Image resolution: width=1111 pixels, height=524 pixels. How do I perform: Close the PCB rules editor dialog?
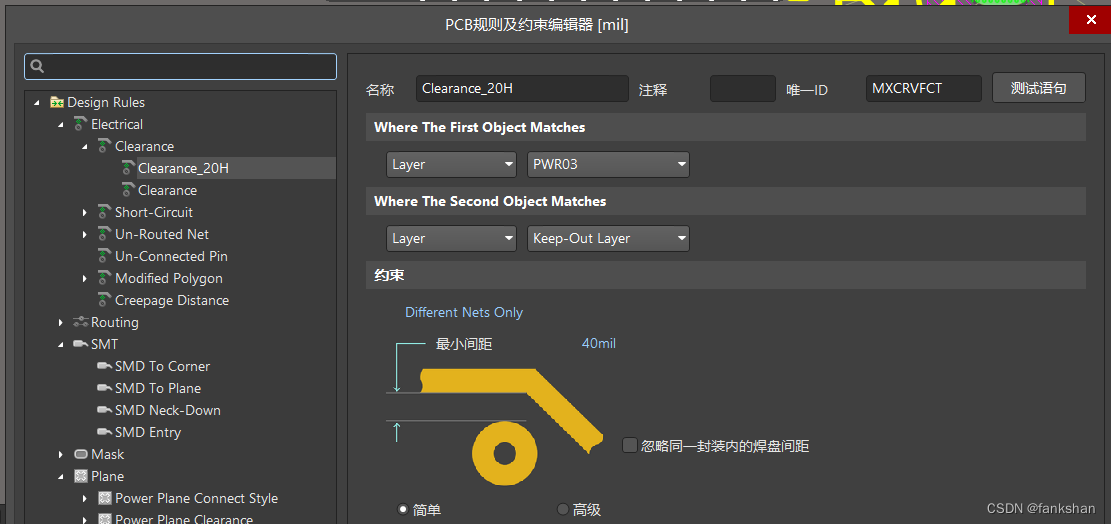click(x=1090, y=21)
